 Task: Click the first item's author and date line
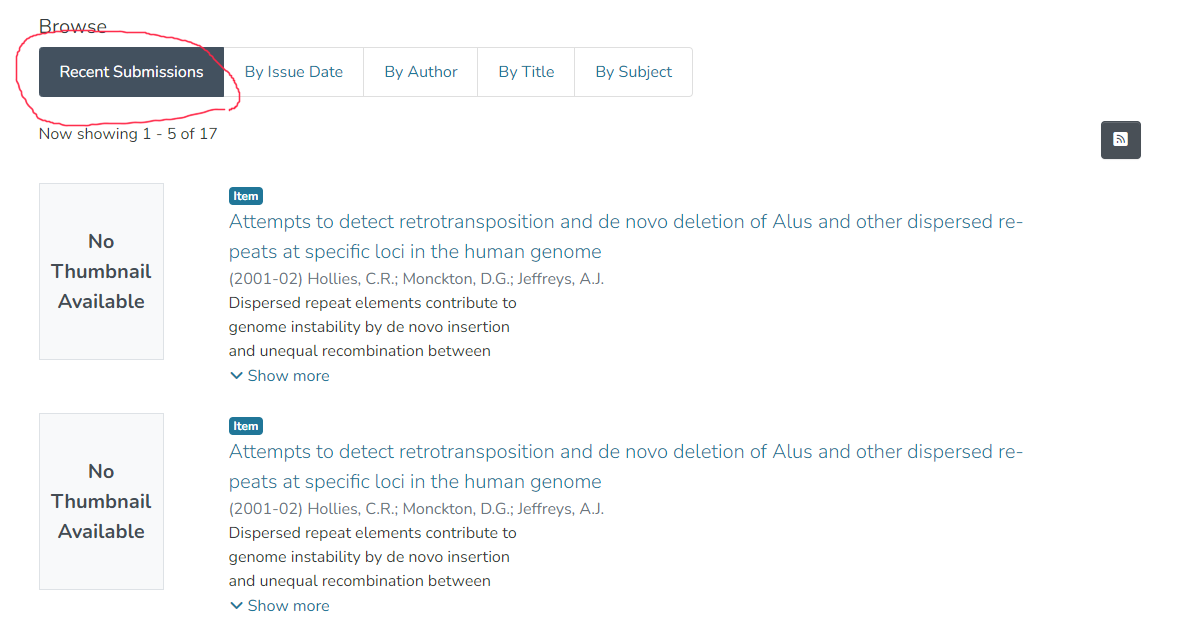pyautogui.click(x=416, y=279)
